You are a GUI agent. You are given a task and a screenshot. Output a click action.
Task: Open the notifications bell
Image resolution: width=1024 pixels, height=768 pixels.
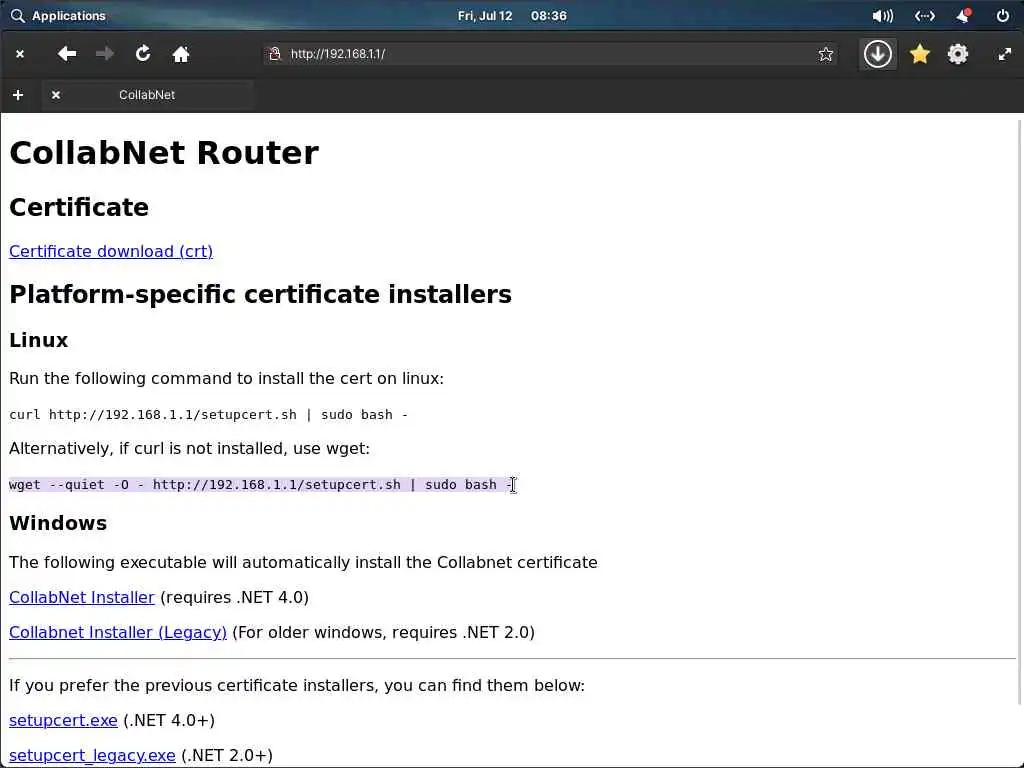click(963, 16)
